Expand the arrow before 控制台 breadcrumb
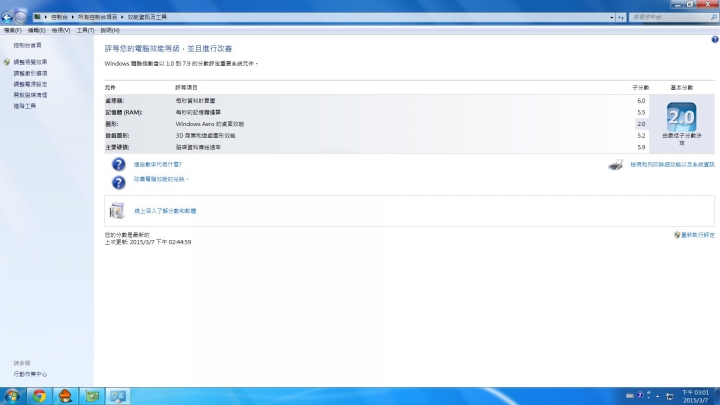The width and height of the screenshot is (720, 405). [46, 17]
